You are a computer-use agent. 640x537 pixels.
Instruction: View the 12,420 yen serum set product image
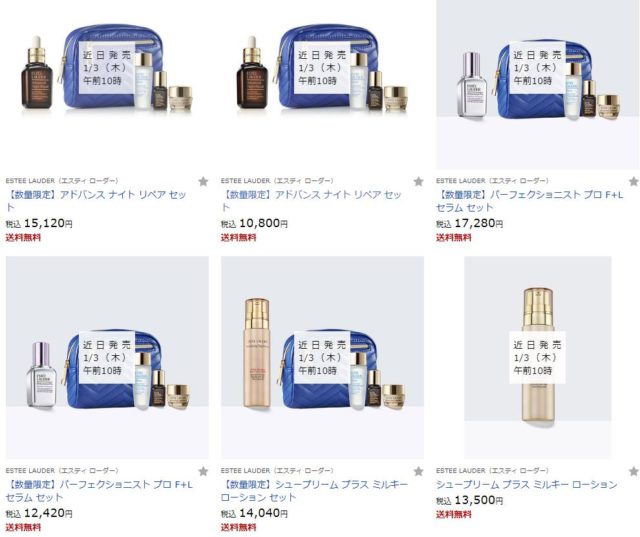[107, 357]
